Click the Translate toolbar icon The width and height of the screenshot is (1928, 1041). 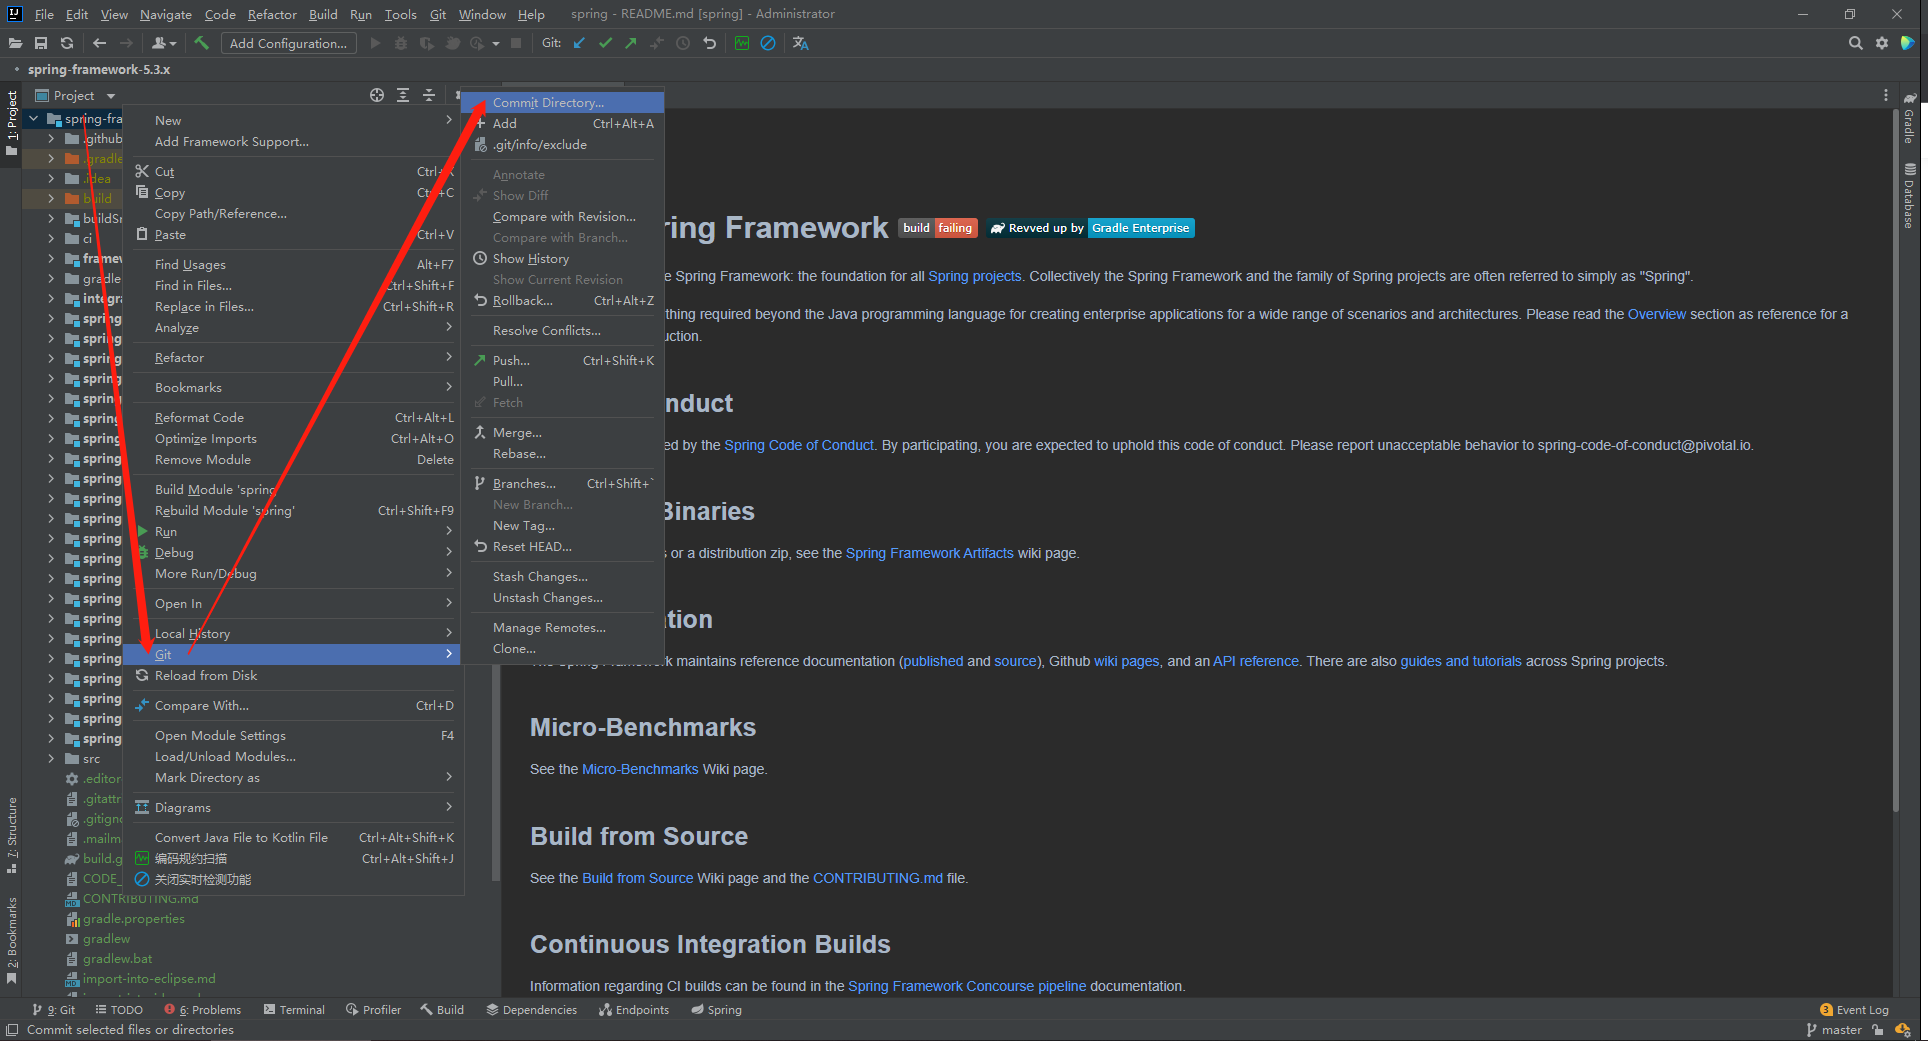[x=800, y=43]
